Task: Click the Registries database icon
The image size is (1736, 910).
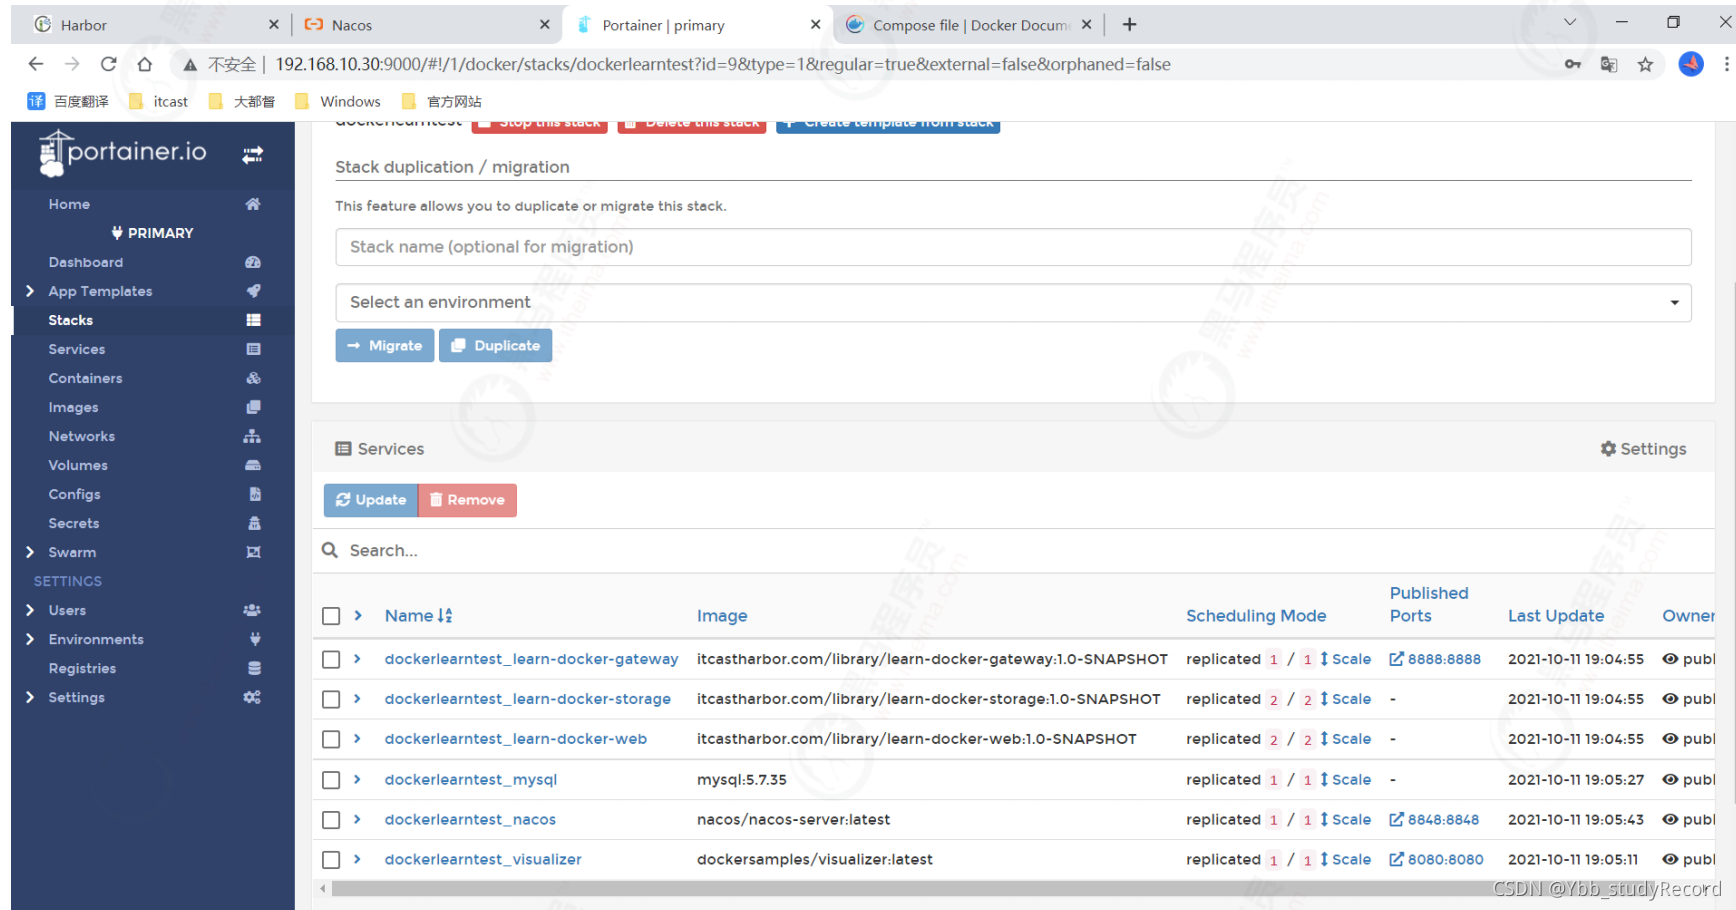Action: (x=254, y=668)
